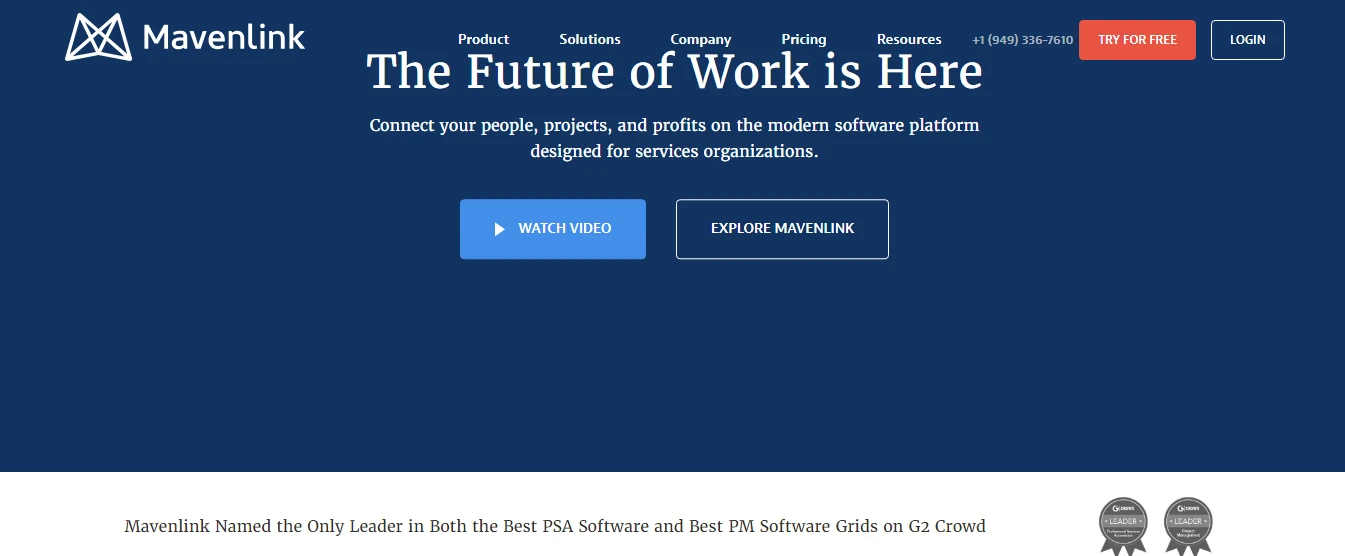
Task: Click the 'Connect your people, projects, and profits' line
Action: [674, 125]
